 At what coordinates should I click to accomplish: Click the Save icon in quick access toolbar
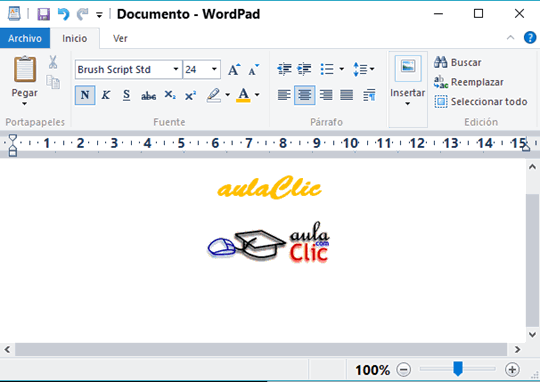43,14
